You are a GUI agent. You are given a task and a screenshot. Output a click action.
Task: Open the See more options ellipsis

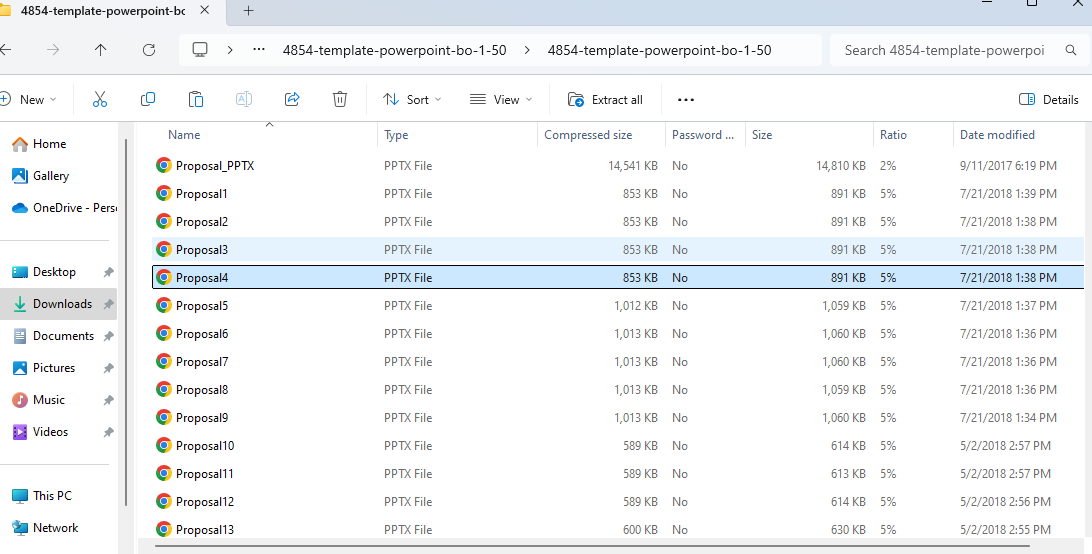click(685, 99)
